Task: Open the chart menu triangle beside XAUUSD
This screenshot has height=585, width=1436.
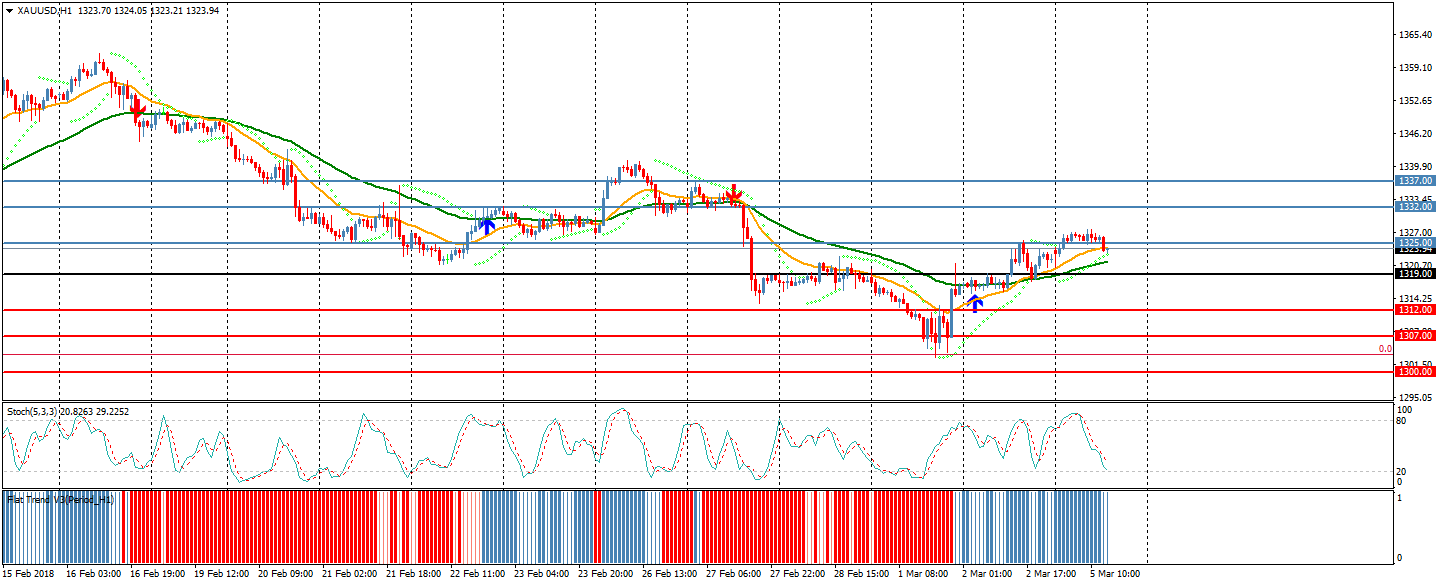Action: (x=9, y=11)
